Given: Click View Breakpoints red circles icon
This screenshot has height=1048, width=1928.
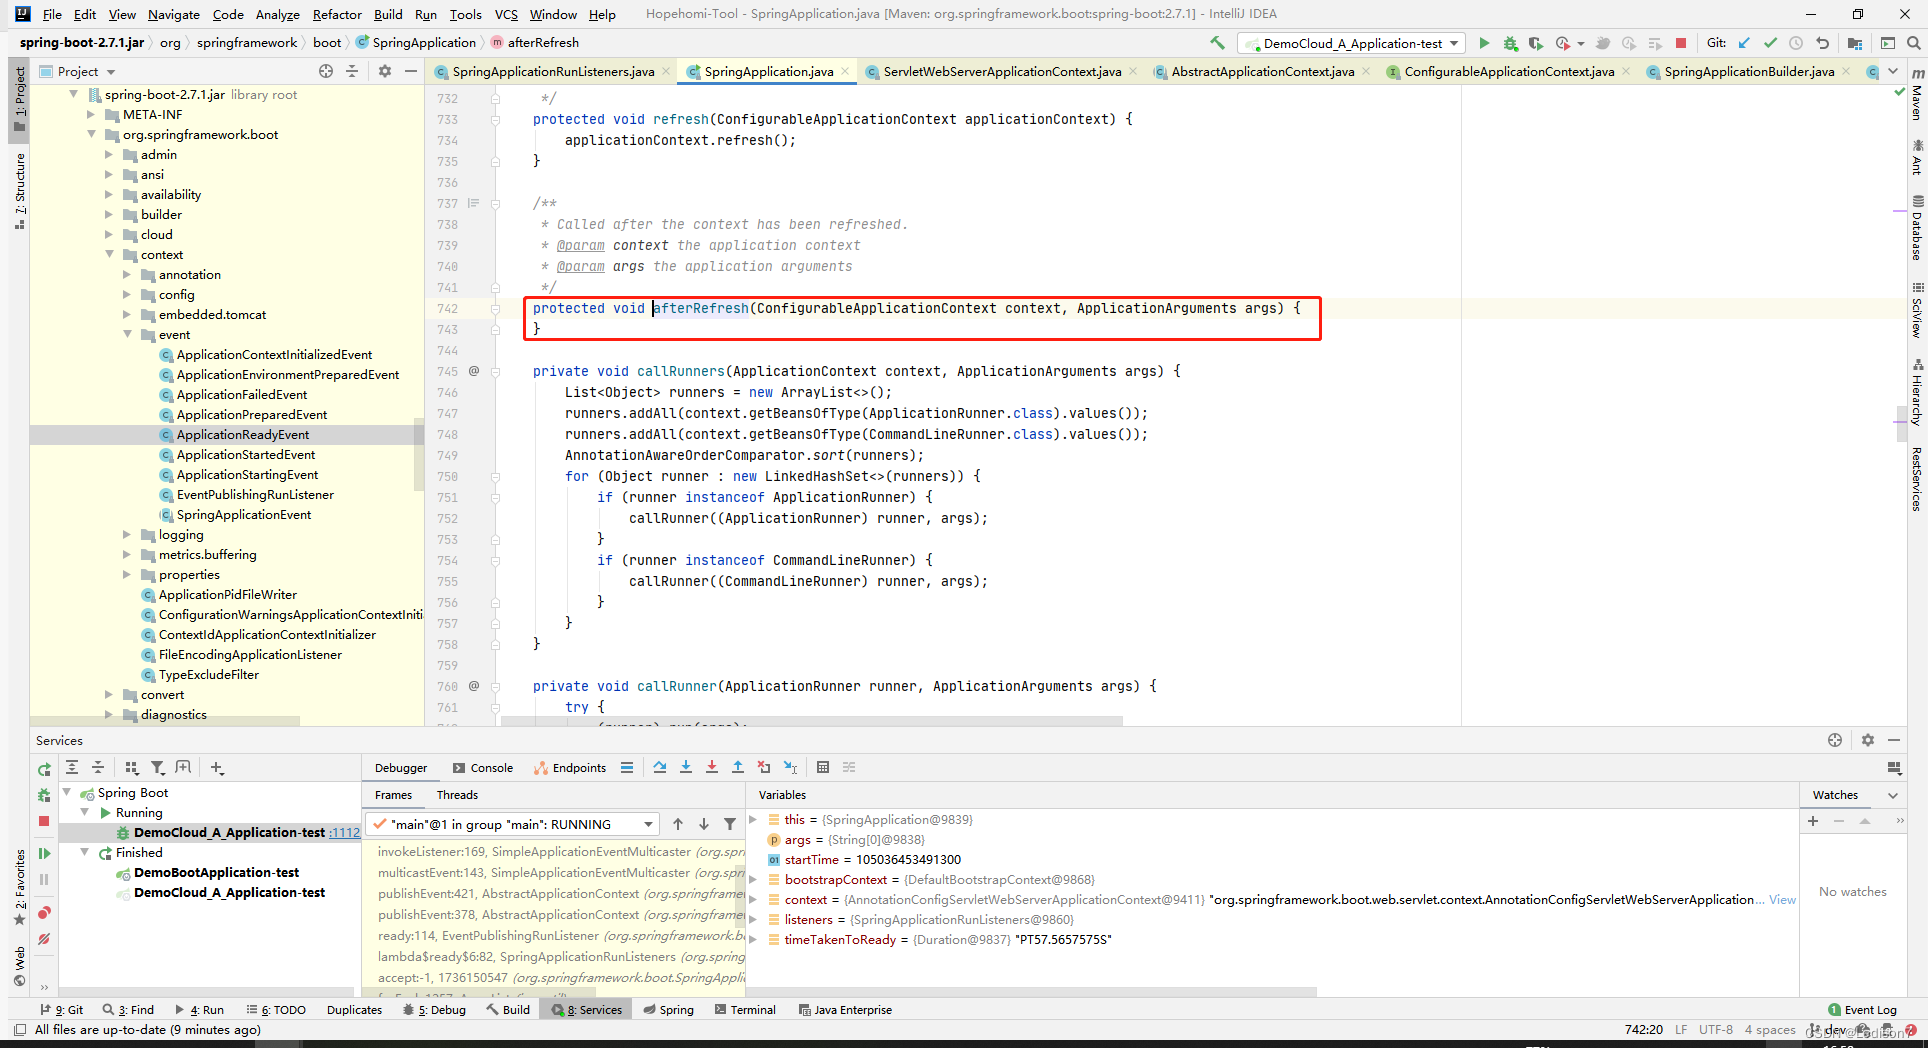Looking at the screenshot, I should pyautogui.click(x=44, y=912).
